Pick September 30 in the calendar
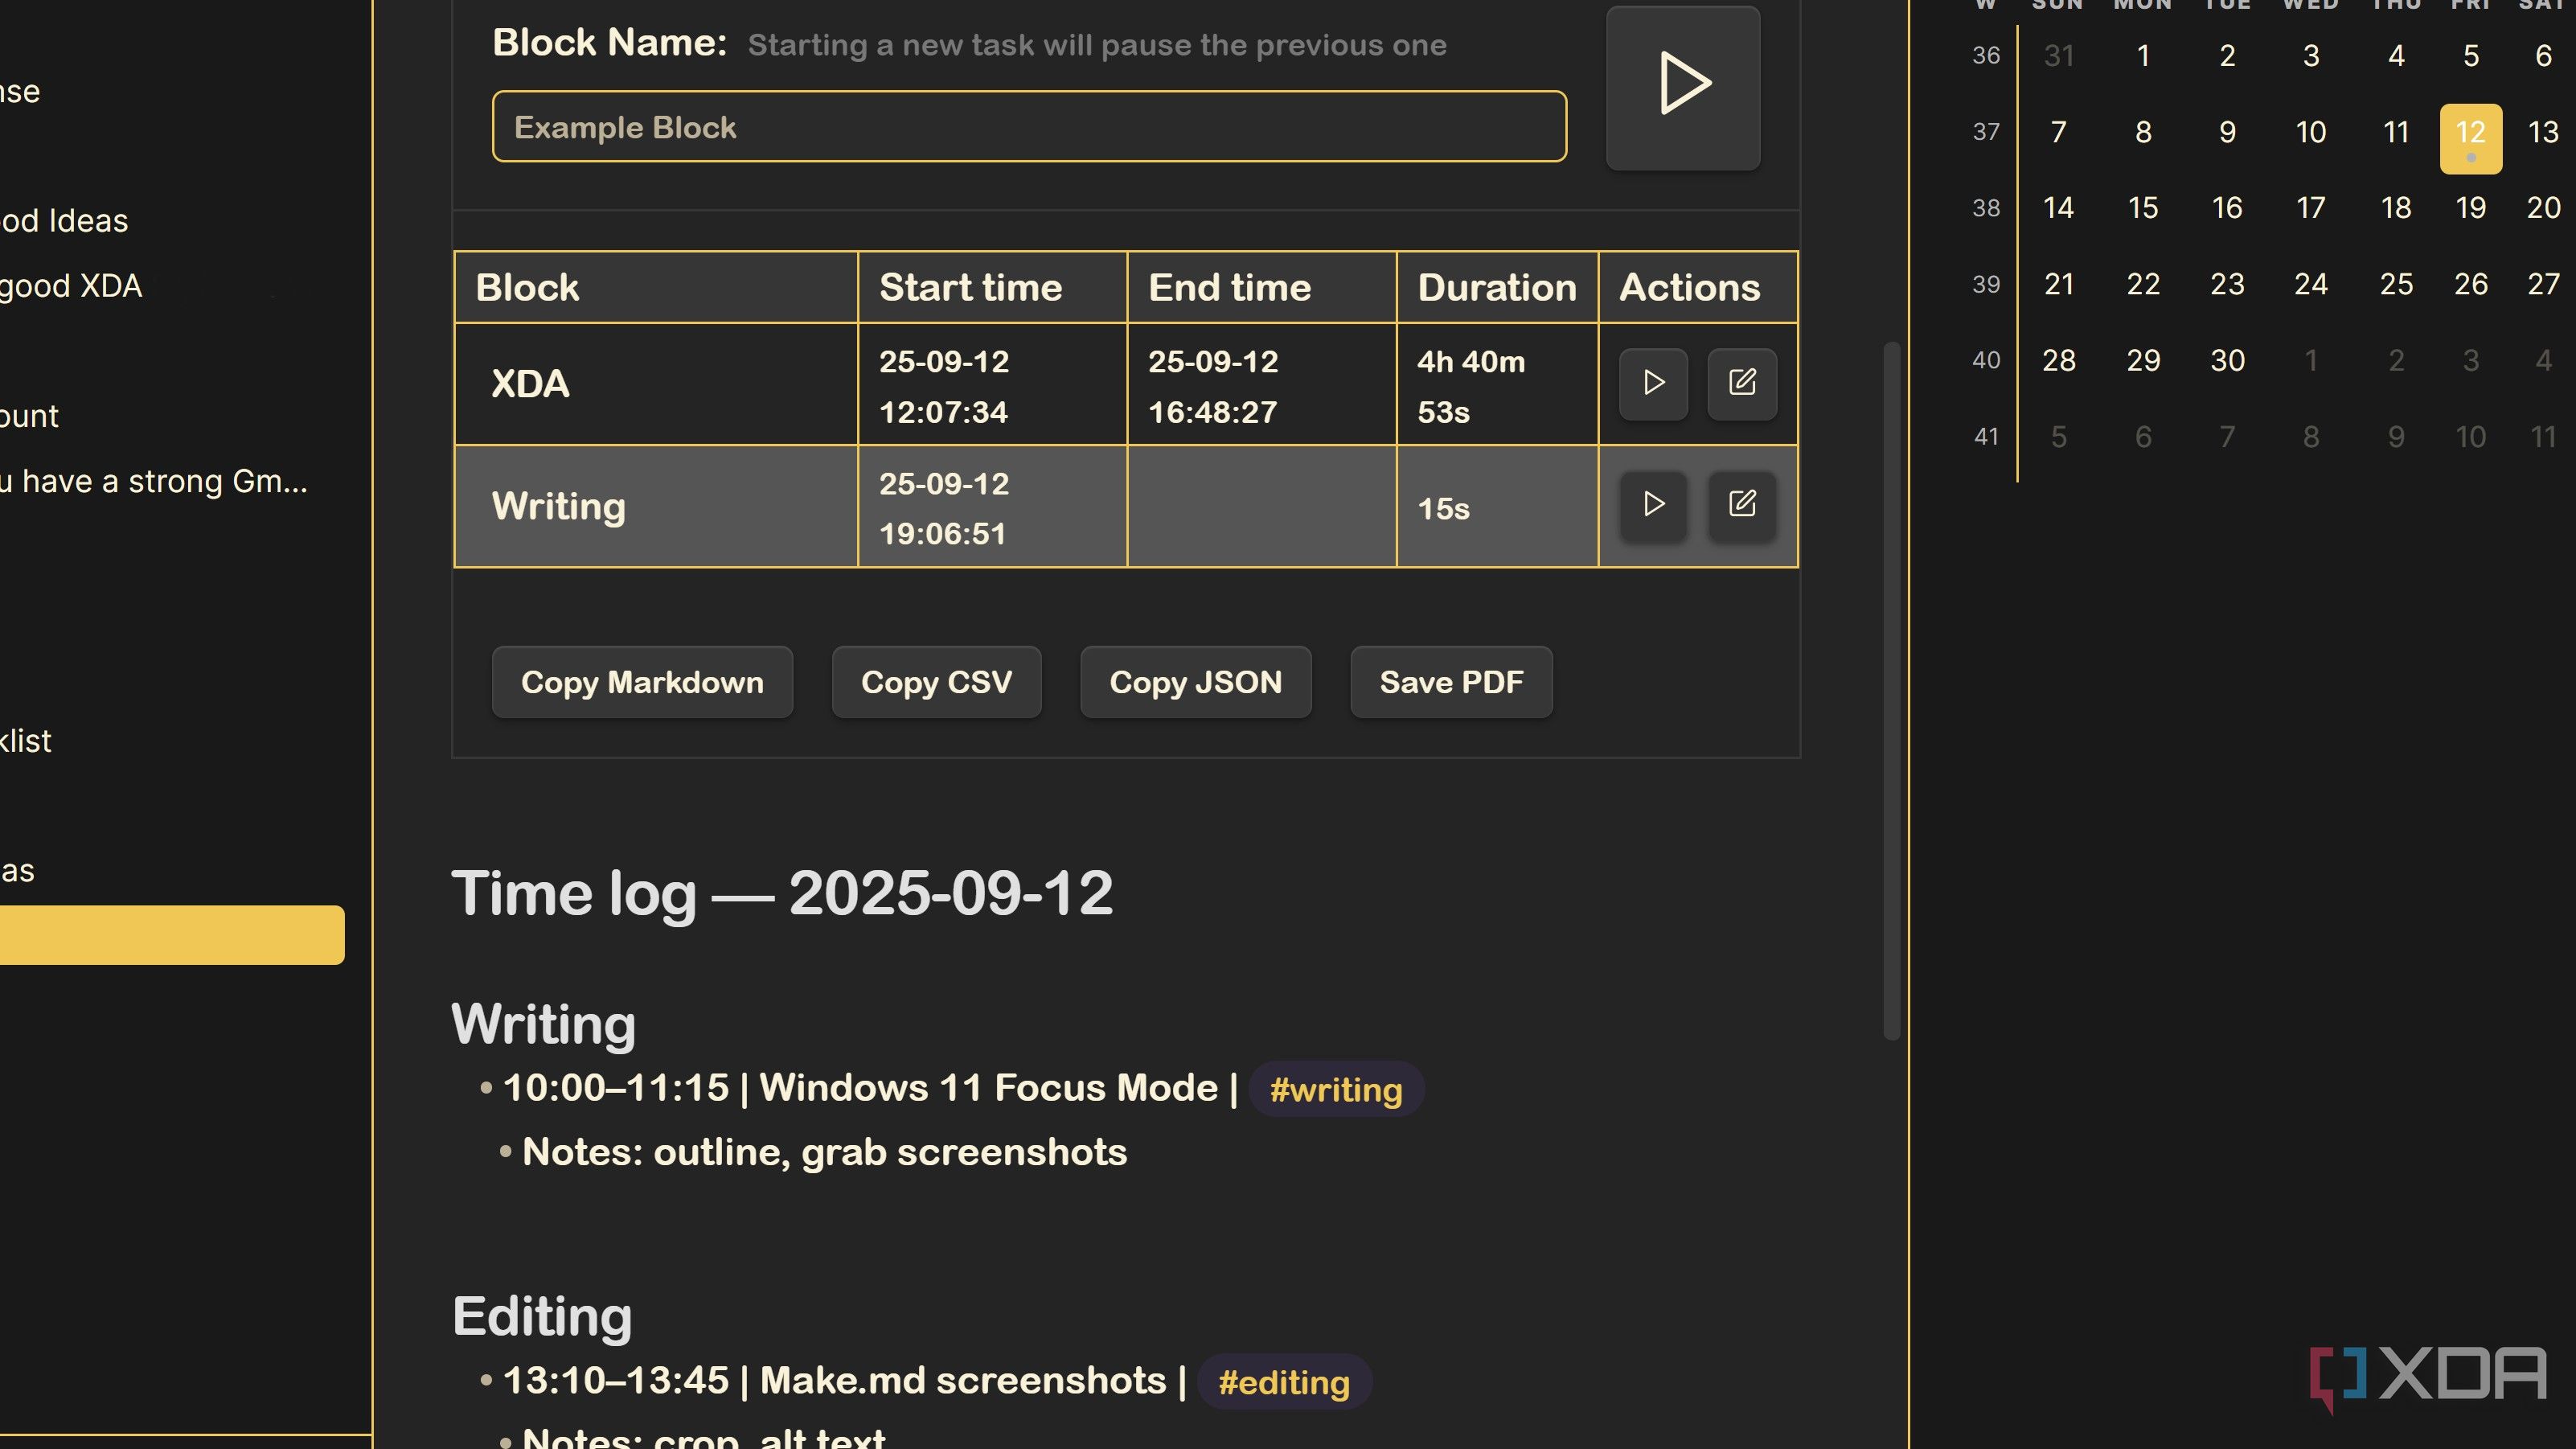 2227,360
